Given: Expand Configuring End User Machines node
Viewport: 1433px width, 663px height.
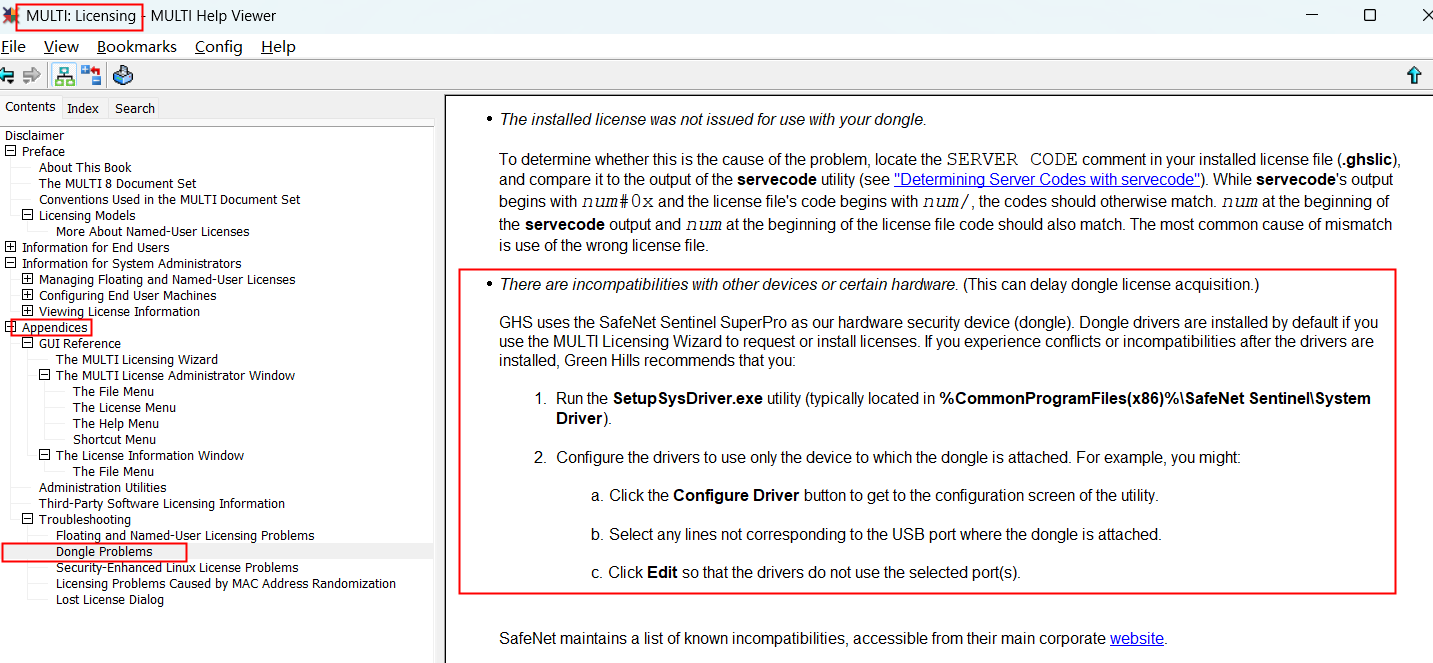Looking at the screenshot, I should click(x=28, y=295).
